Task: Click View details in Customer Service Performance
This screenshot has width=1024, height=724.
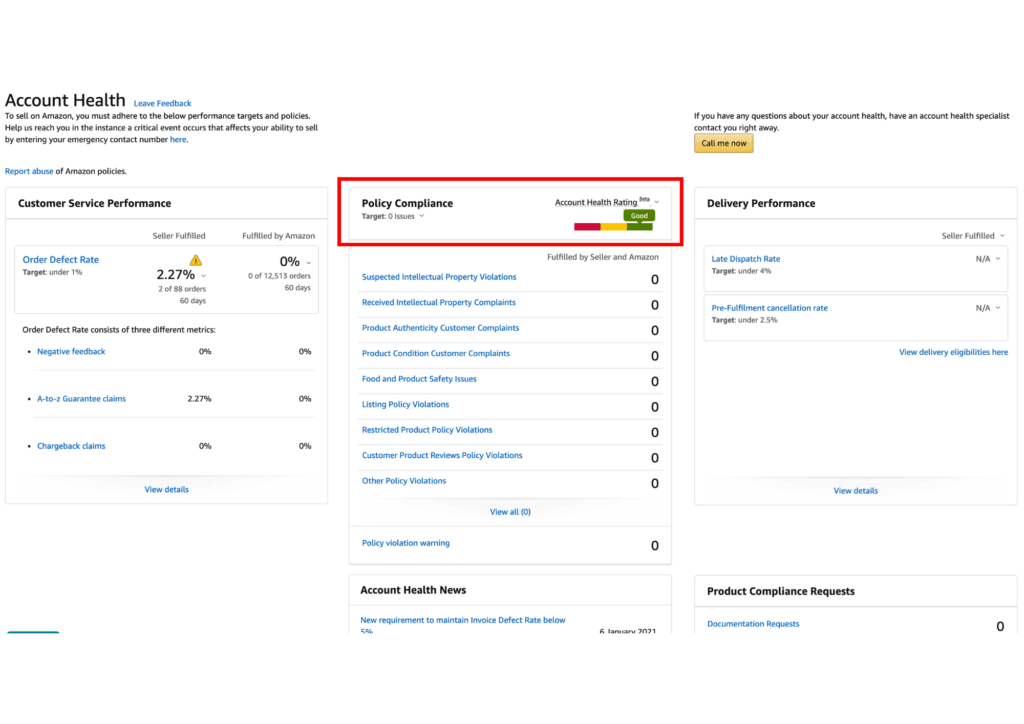Action: pyautogui.click(x=166, y=489)
